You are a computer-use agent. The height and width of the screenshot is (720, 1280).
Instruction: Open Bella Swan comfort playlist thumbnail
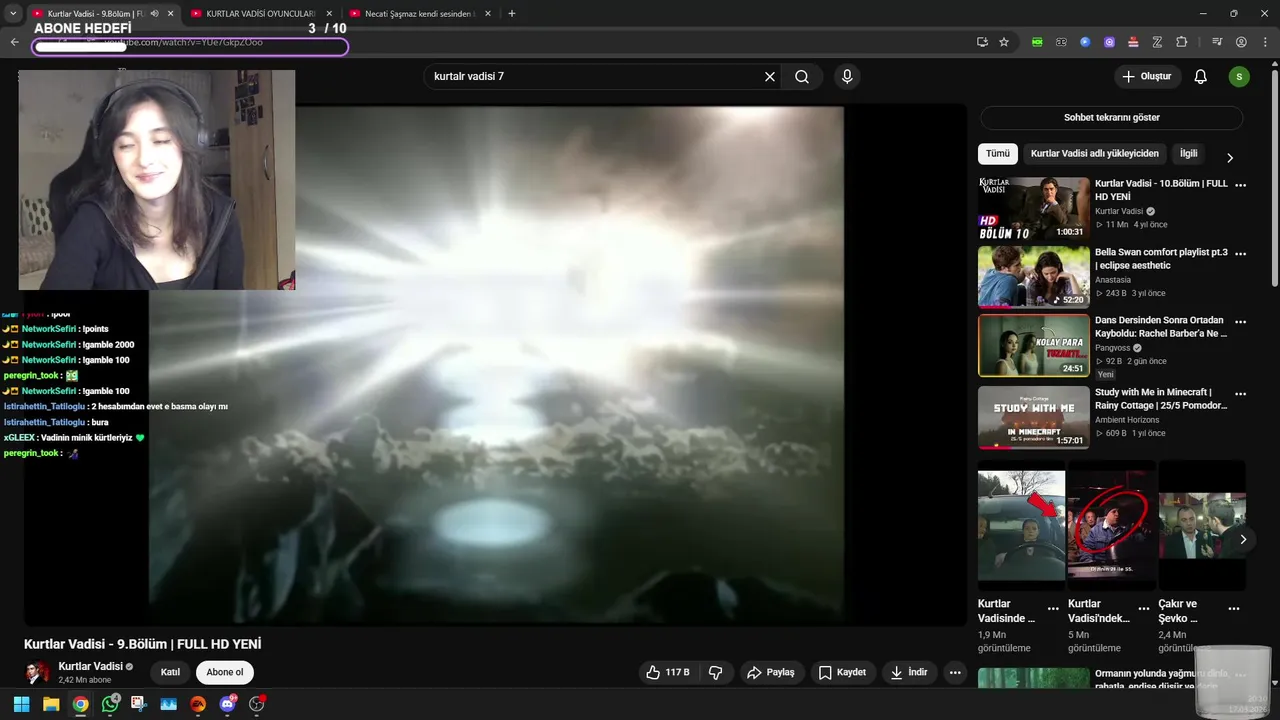(x=1034, y=277)
